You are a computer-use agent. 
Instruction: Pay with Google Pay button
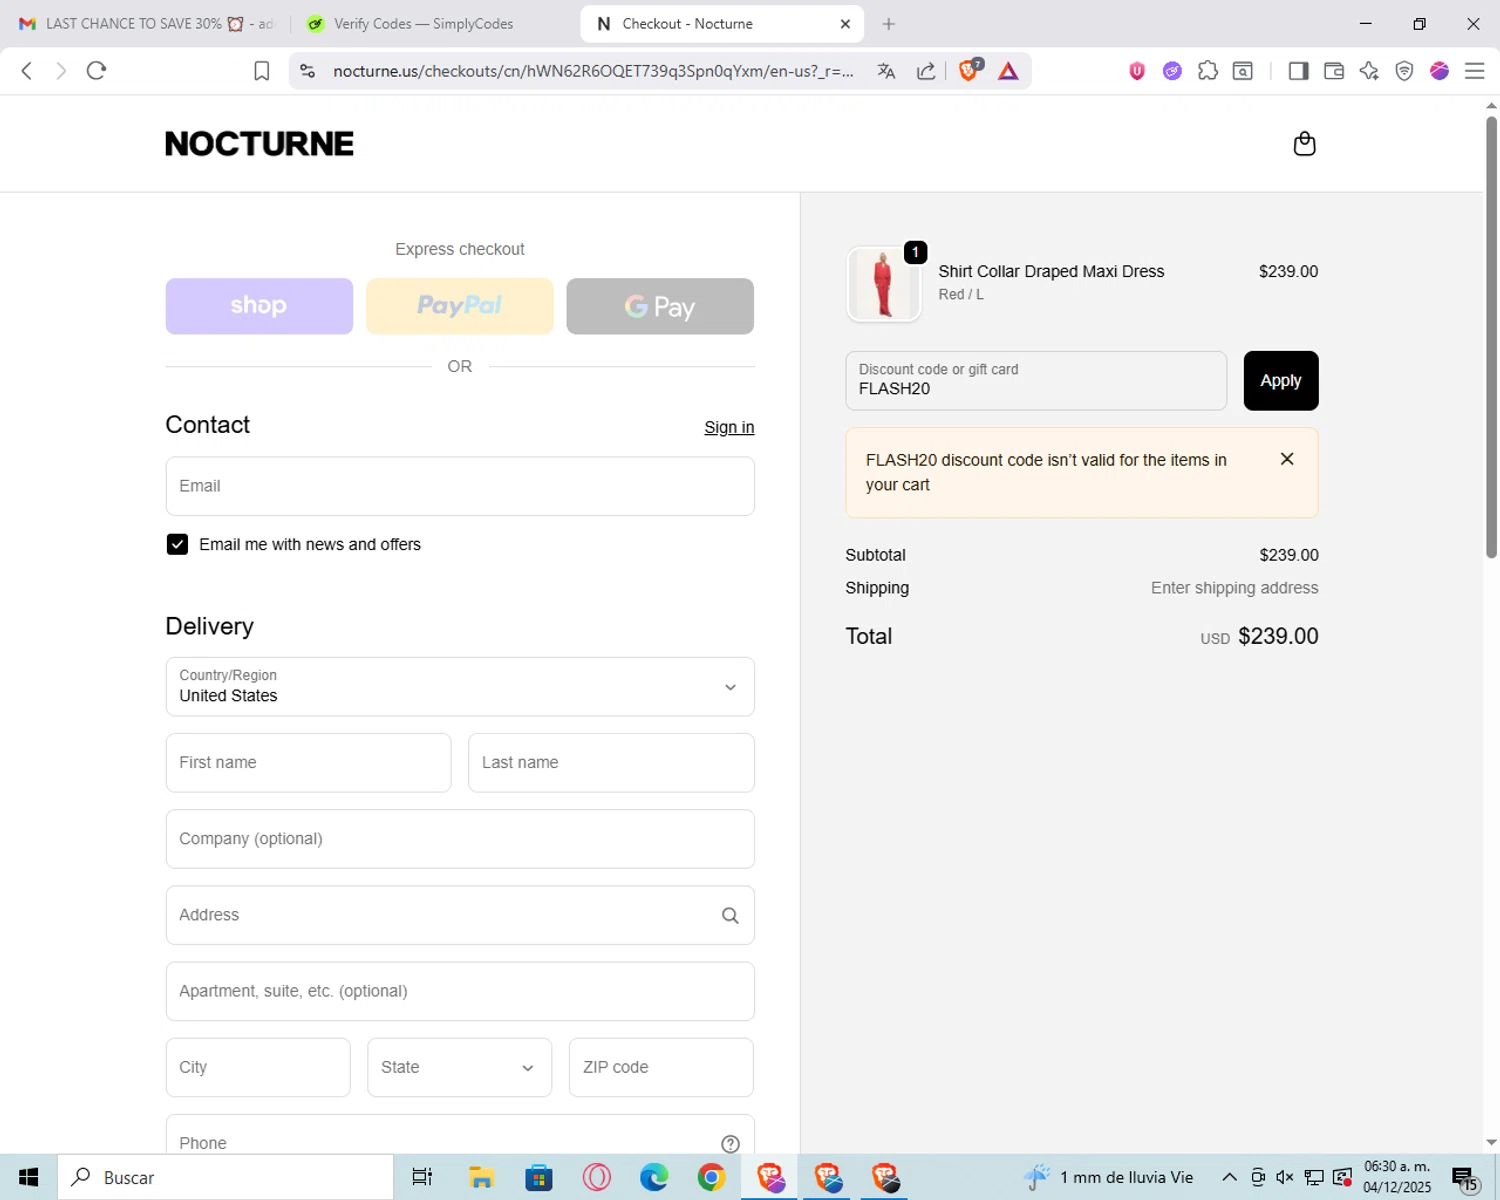(660, 306)
